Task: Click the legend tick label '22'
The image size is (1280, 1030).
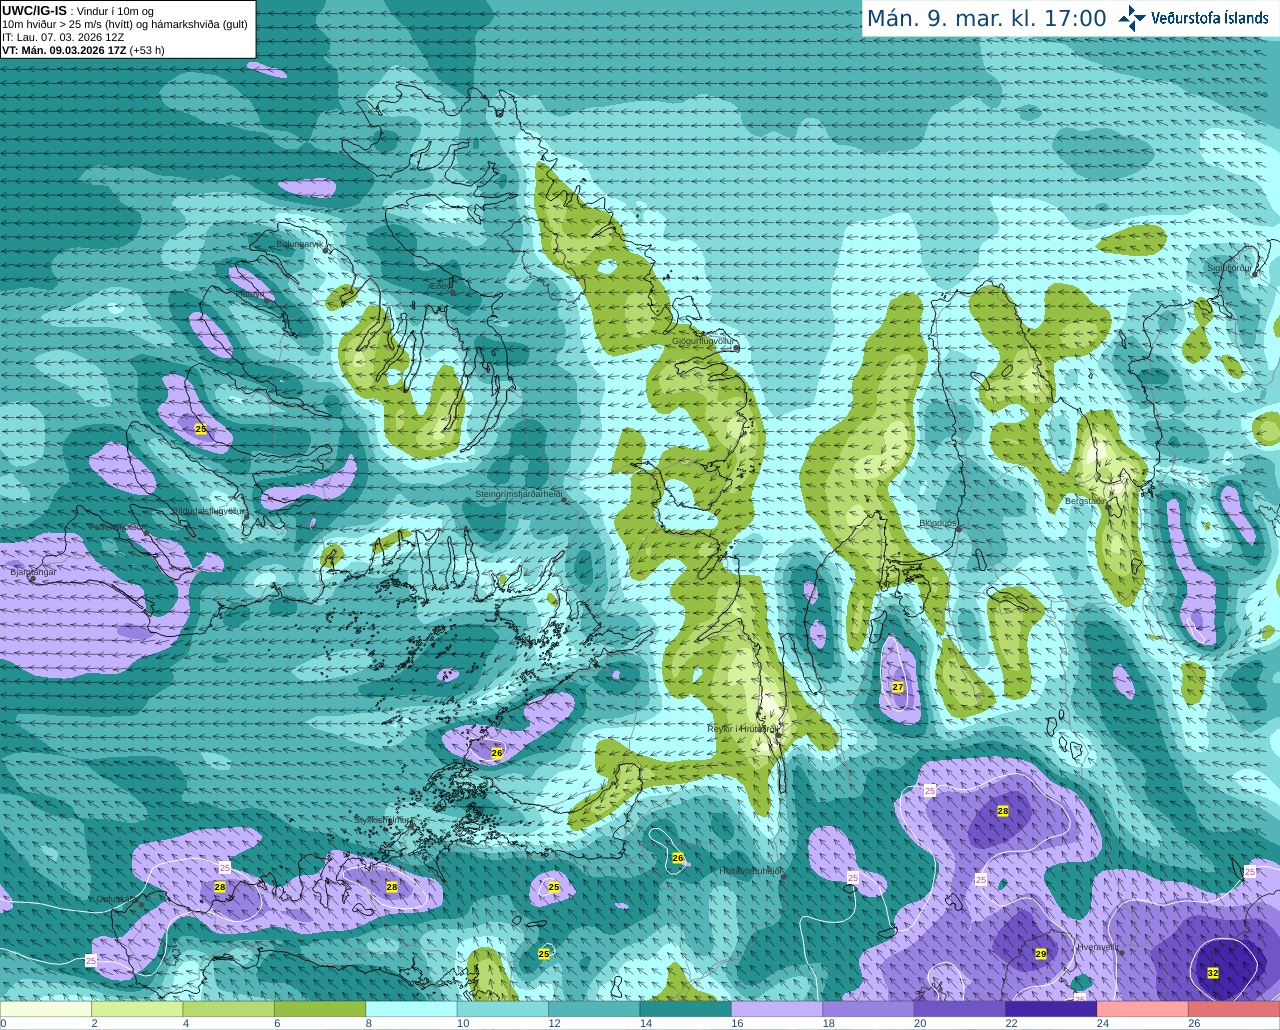Action: click(x=1012, y=1024)
